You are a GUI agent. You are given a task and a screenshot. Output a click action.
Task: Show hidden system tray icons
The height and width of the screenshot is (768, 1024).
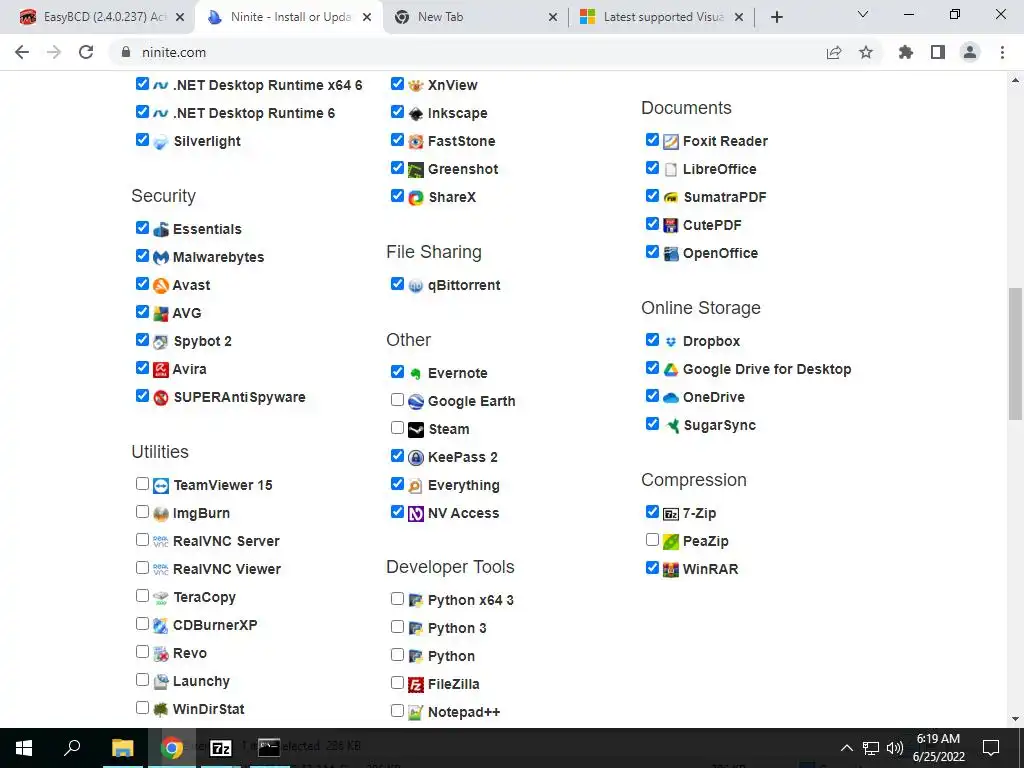(x=846, y=748)
